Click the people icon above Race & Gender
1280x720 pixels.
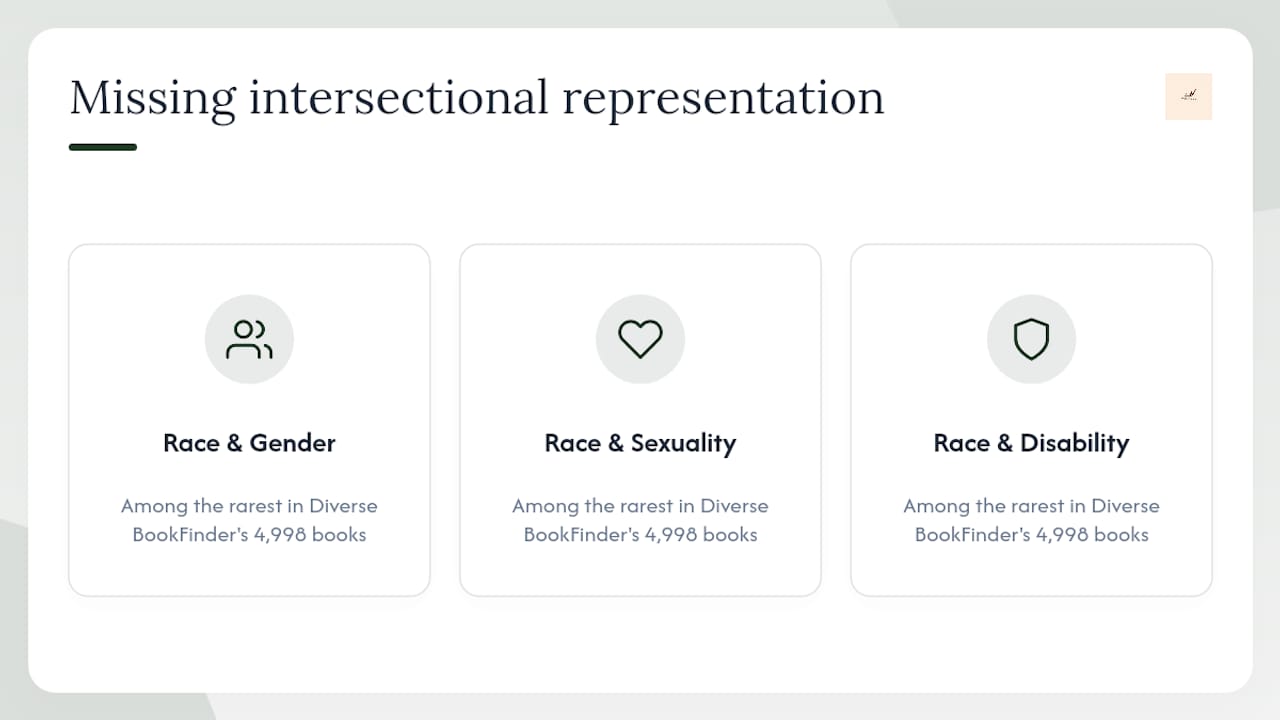249,339
